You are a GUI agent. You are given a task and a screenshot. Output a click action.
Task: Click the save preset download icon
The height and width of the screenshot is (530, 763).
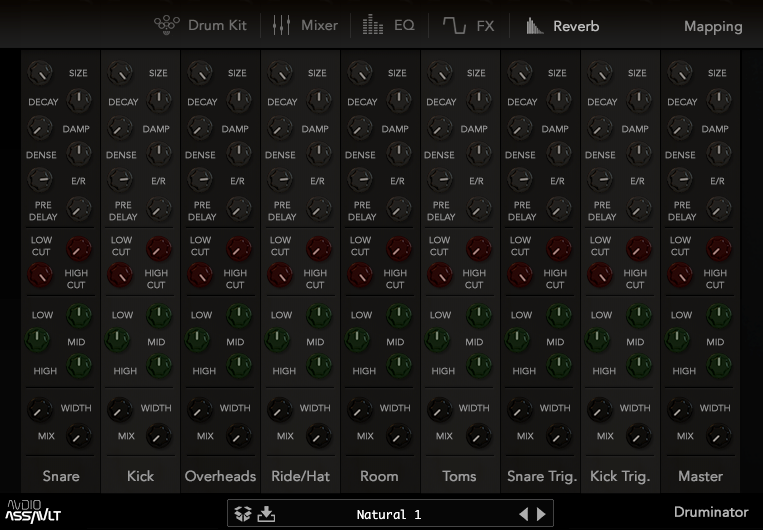(x=266, y=513)
